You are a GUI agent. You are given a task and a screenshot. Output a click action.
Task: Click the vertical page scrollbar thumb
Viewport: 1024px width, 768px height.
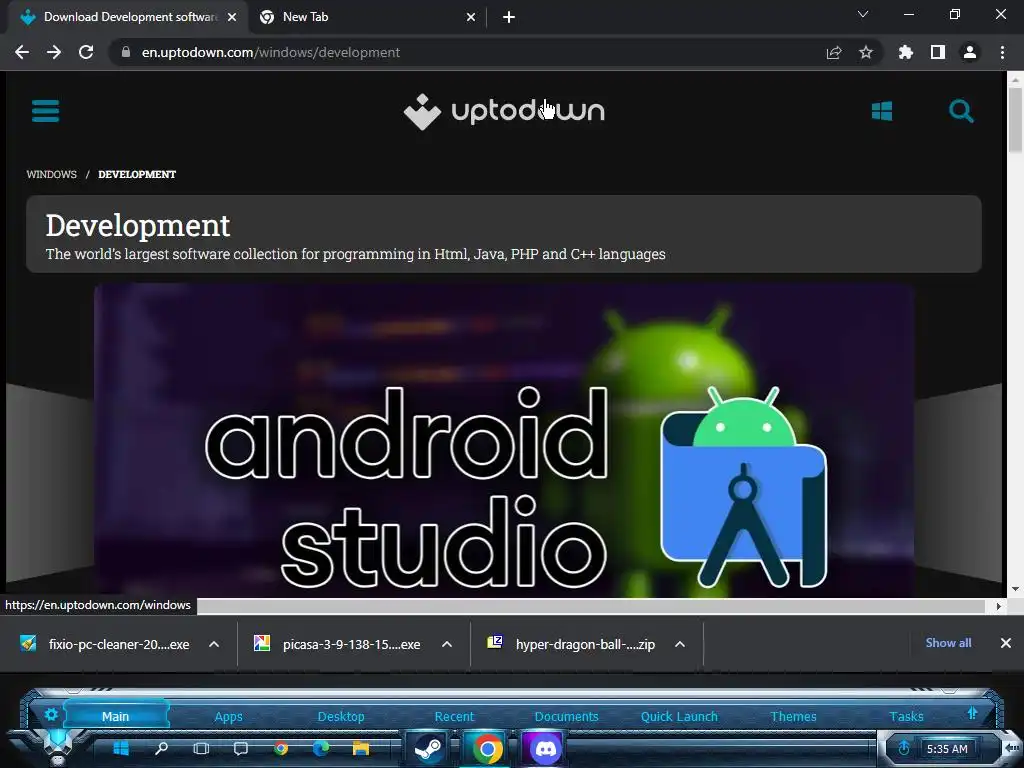point(1015,120)
